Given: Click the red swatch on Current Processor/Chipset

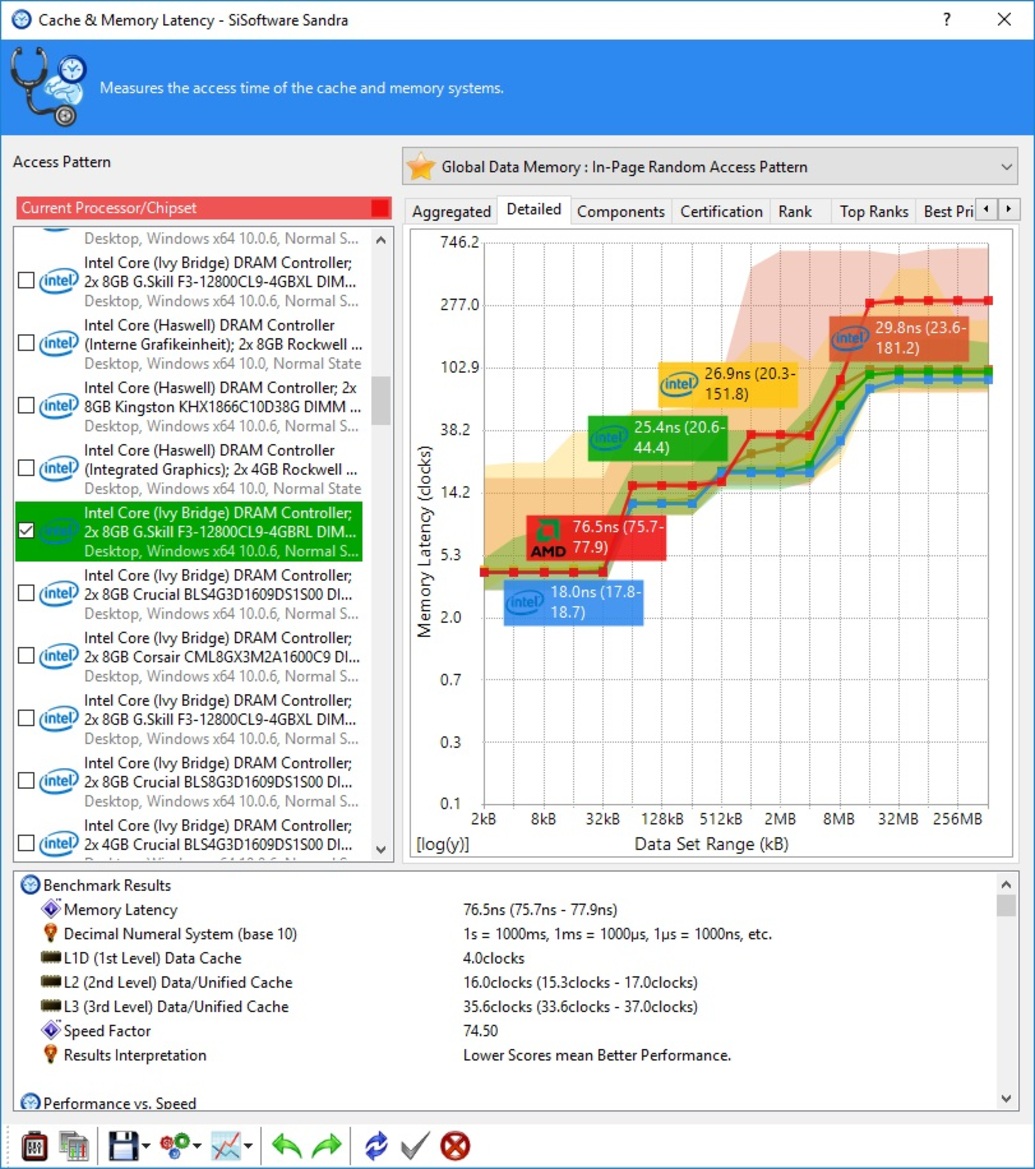Looking at the screenshot, I should click(x=380, y=208).
